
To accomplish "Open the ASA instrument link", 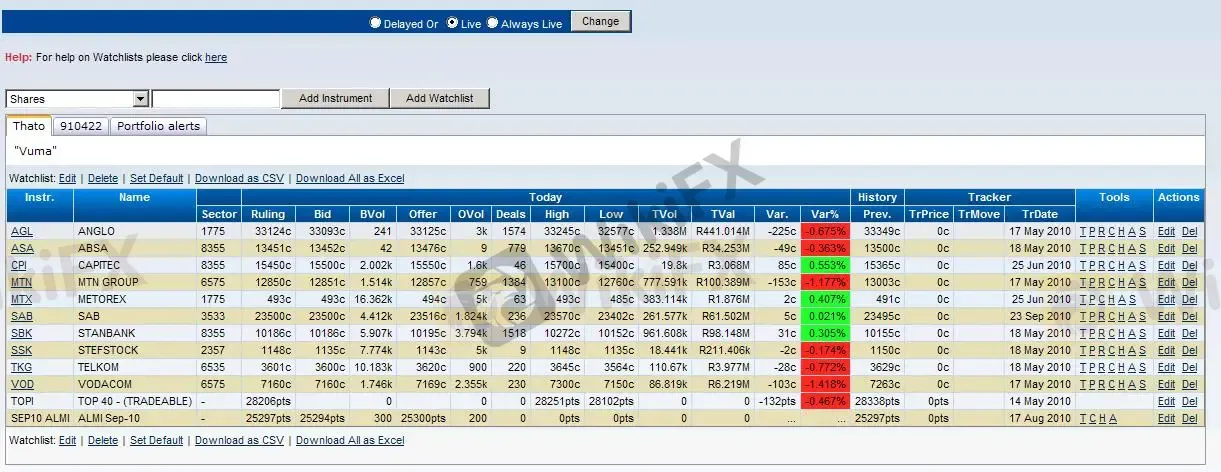I will click(21, 248).
